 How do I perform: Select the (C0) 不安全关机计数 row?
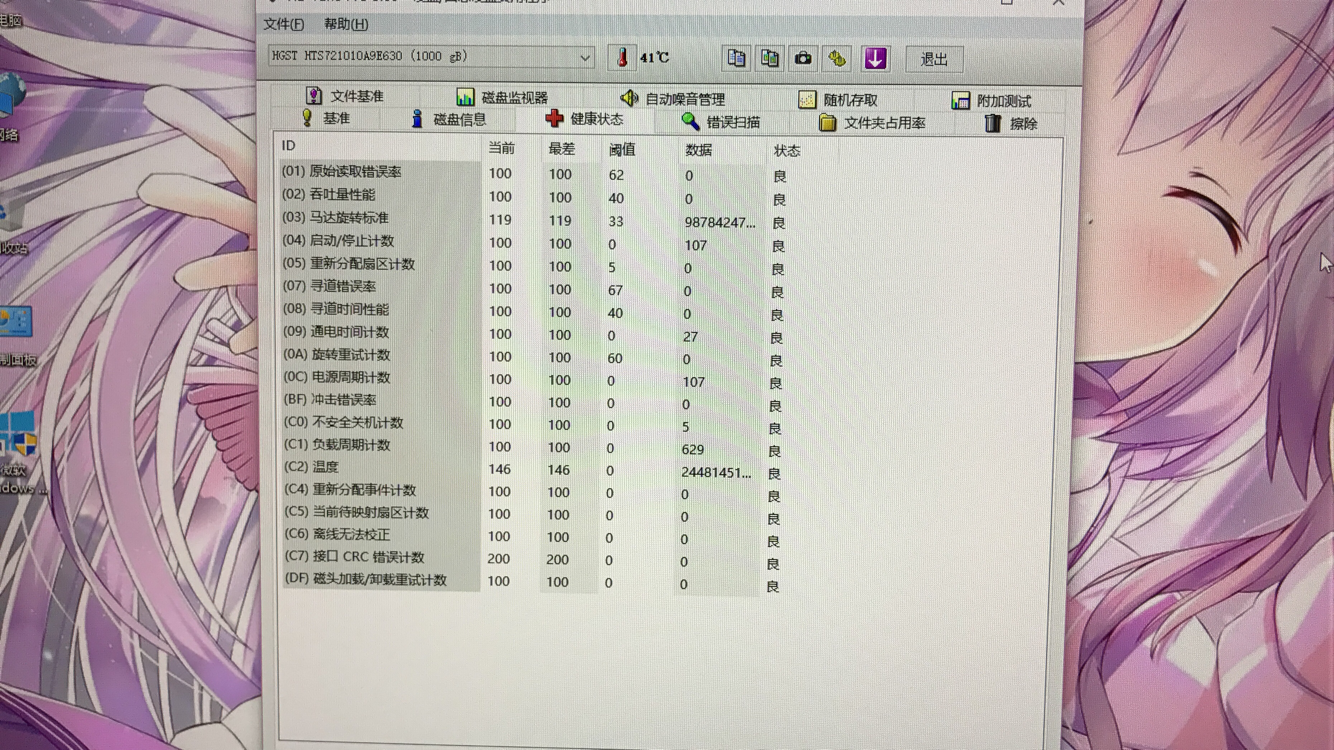(535, 425)
